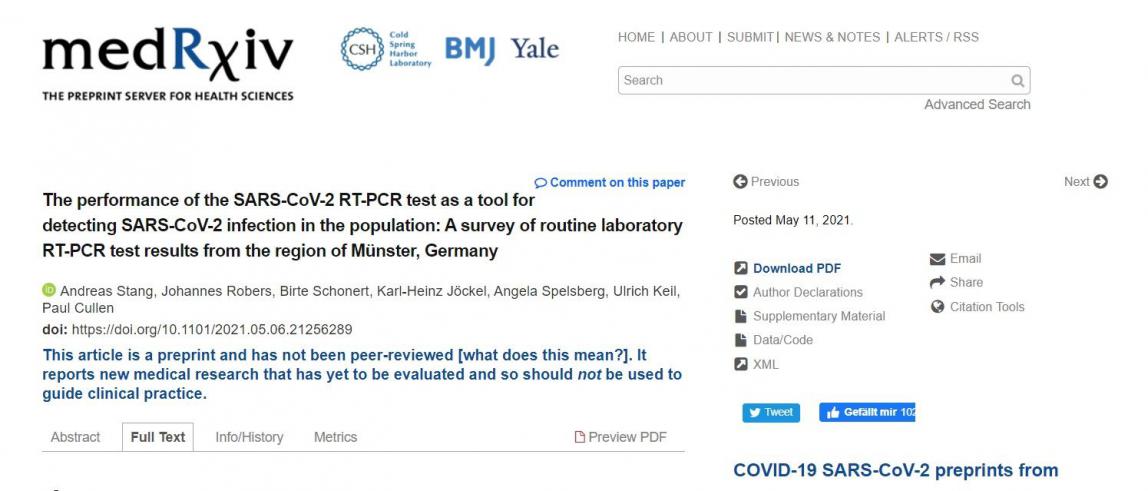Open the Data/Code section
1148x491 pixels.
pos(782,340)
